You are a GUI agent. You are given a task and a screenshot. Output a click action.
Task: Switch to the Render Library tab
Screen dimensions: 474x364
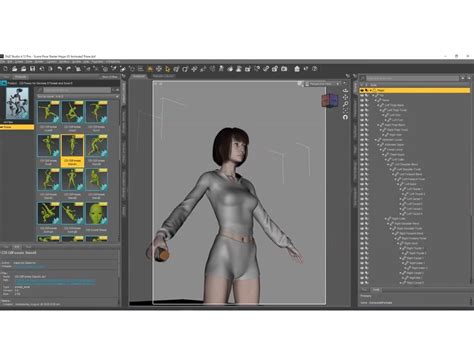(x=164, y=76)
